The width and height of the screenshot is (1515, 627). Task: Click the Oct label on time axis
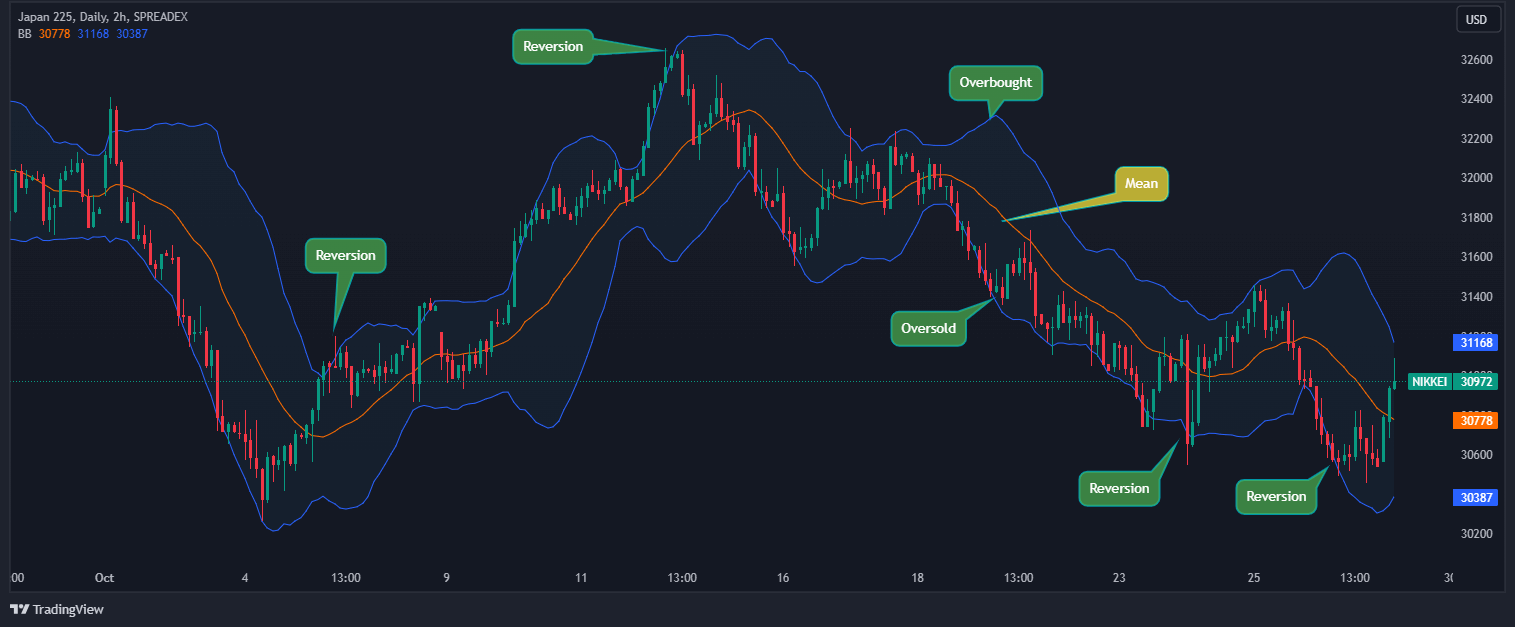coord(104,577)
